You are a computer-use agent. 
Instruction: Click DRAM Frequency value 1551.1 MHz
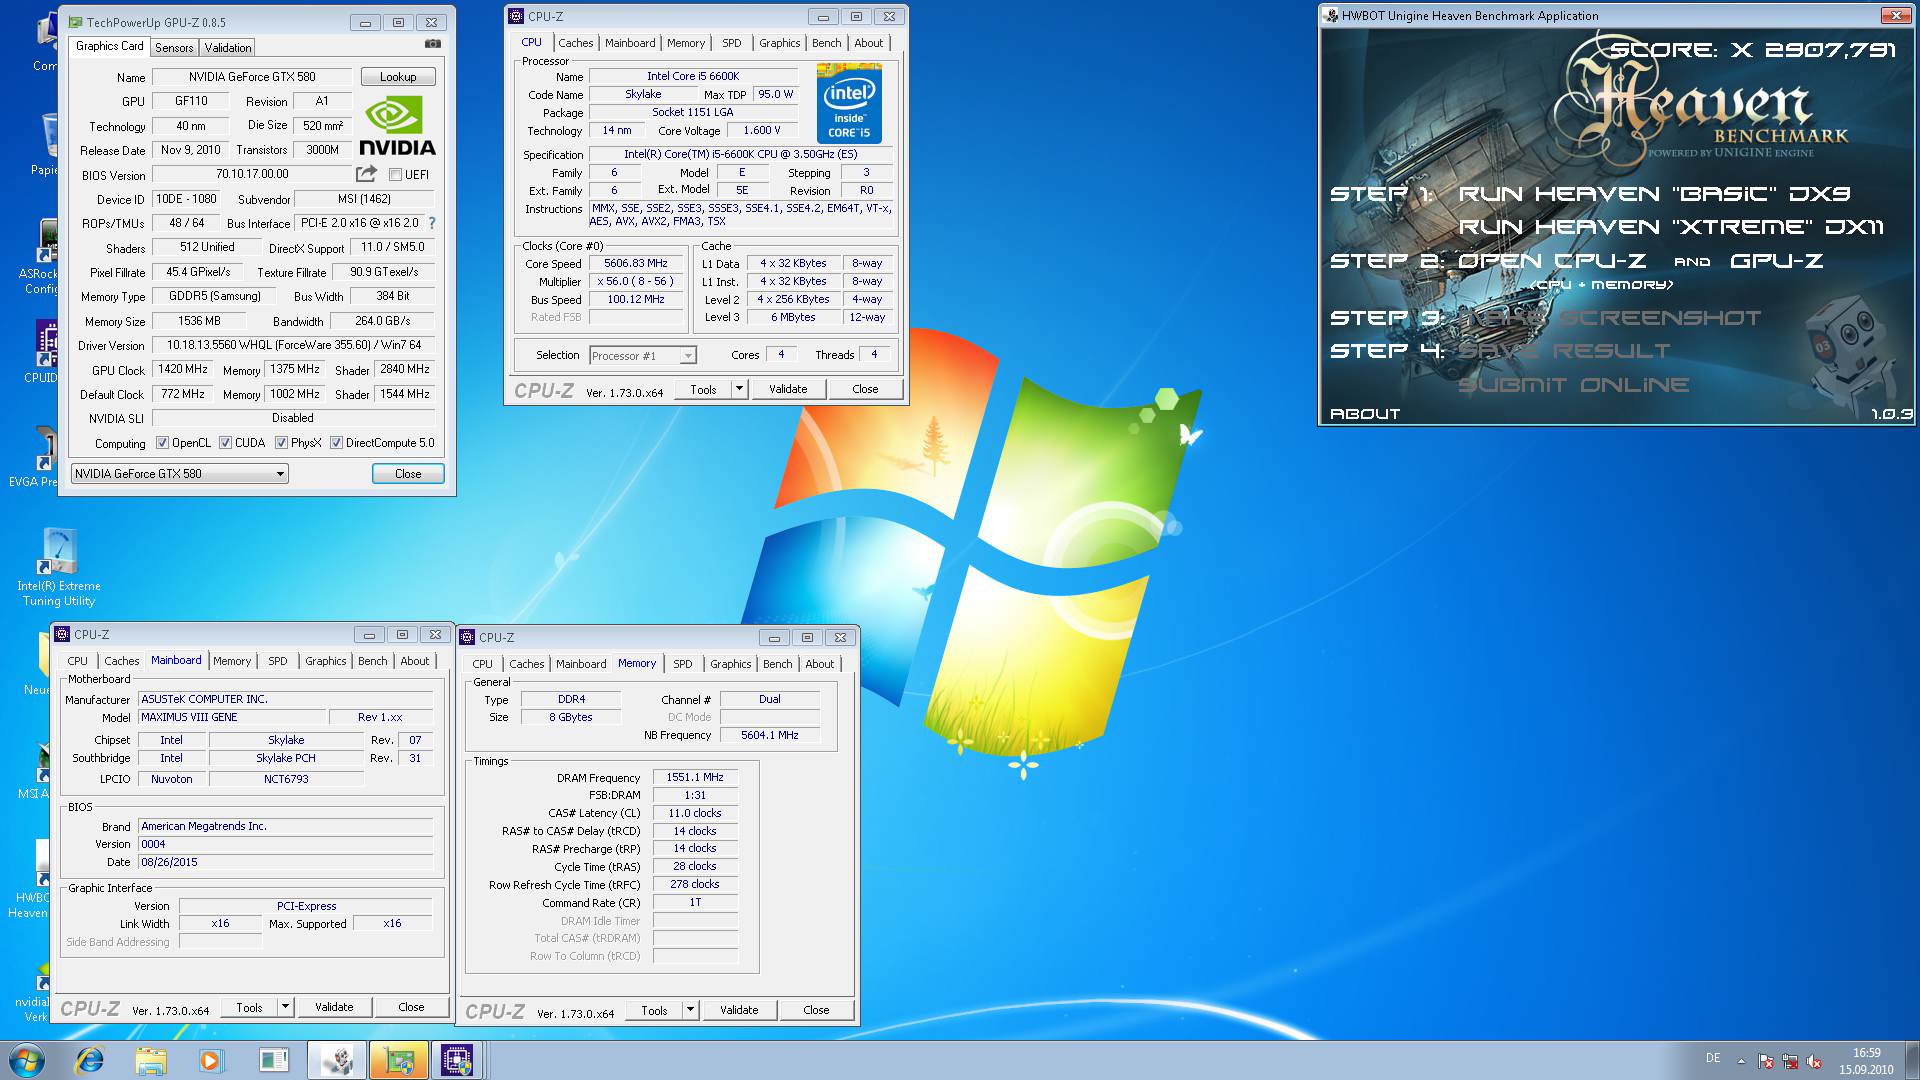coord(696,777)
